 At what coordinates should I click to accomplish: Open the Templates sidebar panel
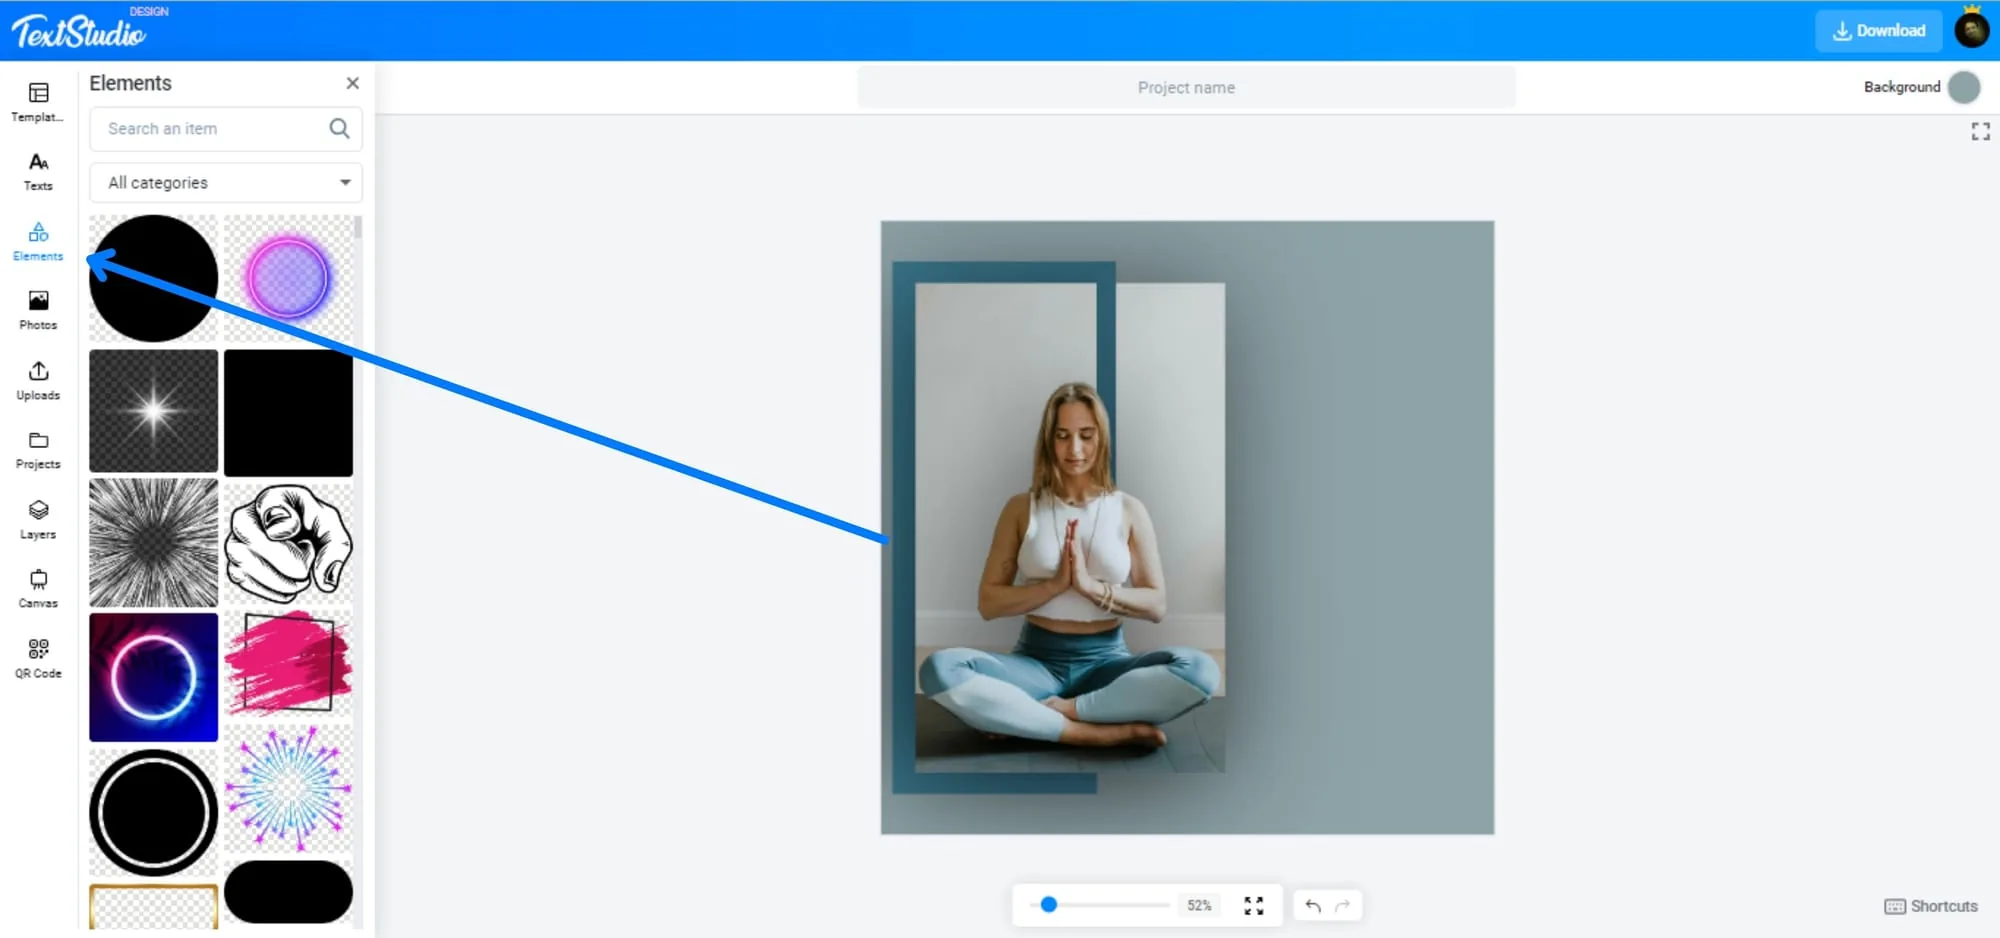[38, 102]
